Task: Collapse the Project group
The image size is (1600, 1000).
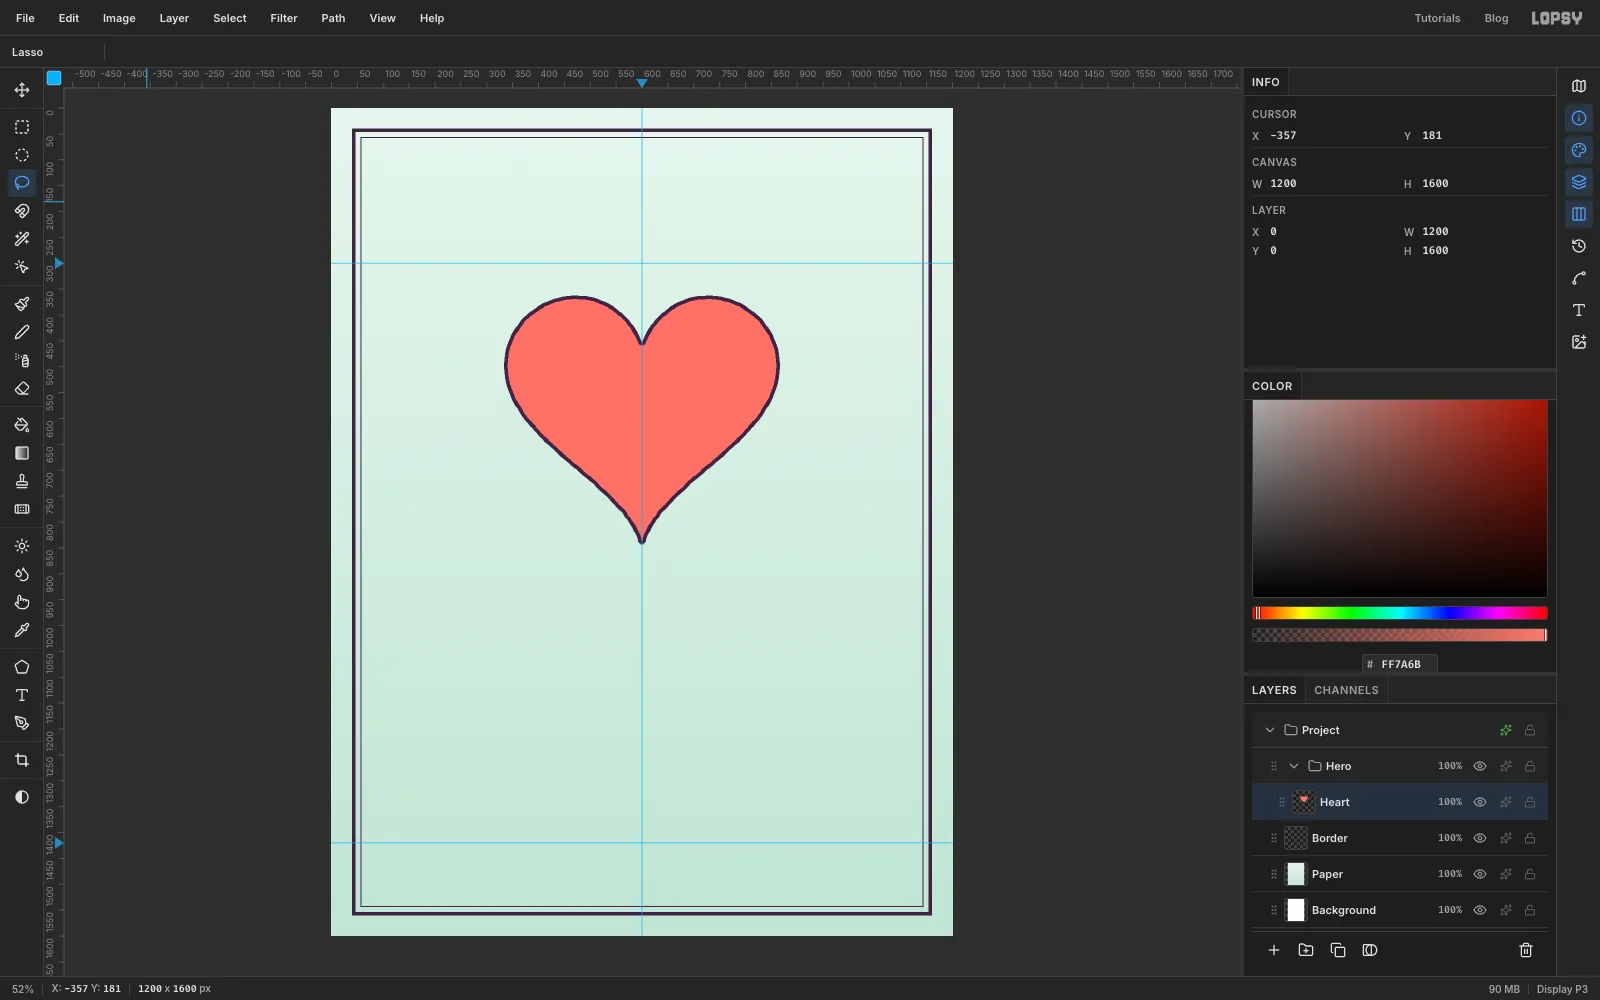Action: tap(1270, 730)
